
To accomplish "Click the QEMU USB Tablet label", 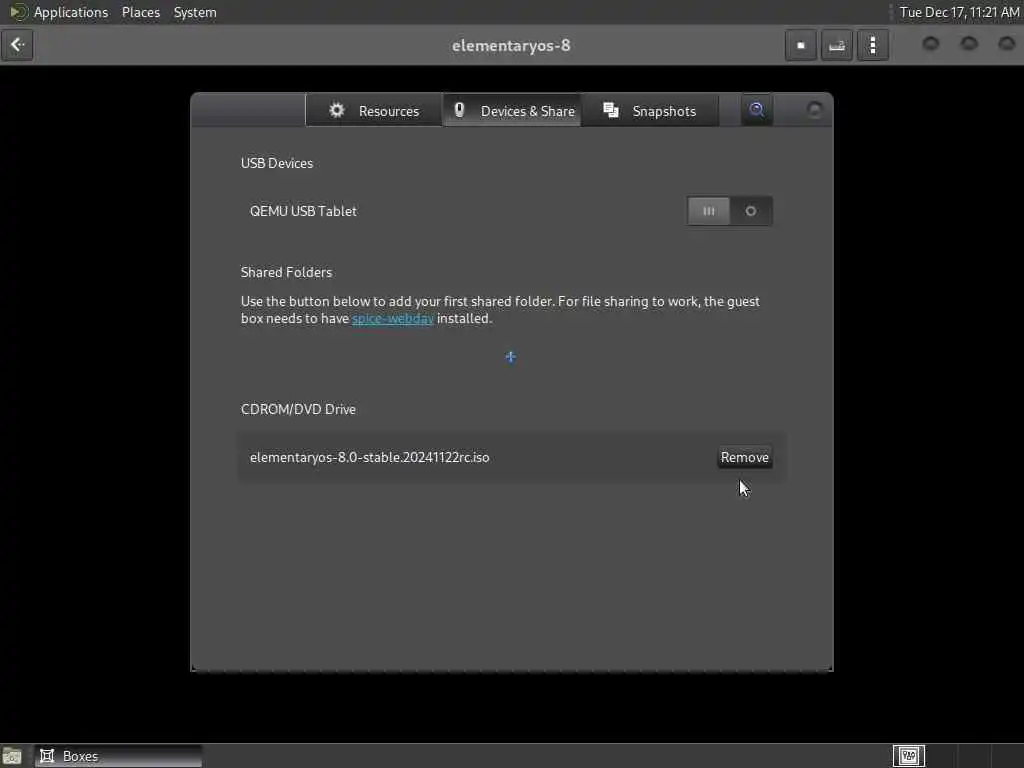I will pos(303,211).
